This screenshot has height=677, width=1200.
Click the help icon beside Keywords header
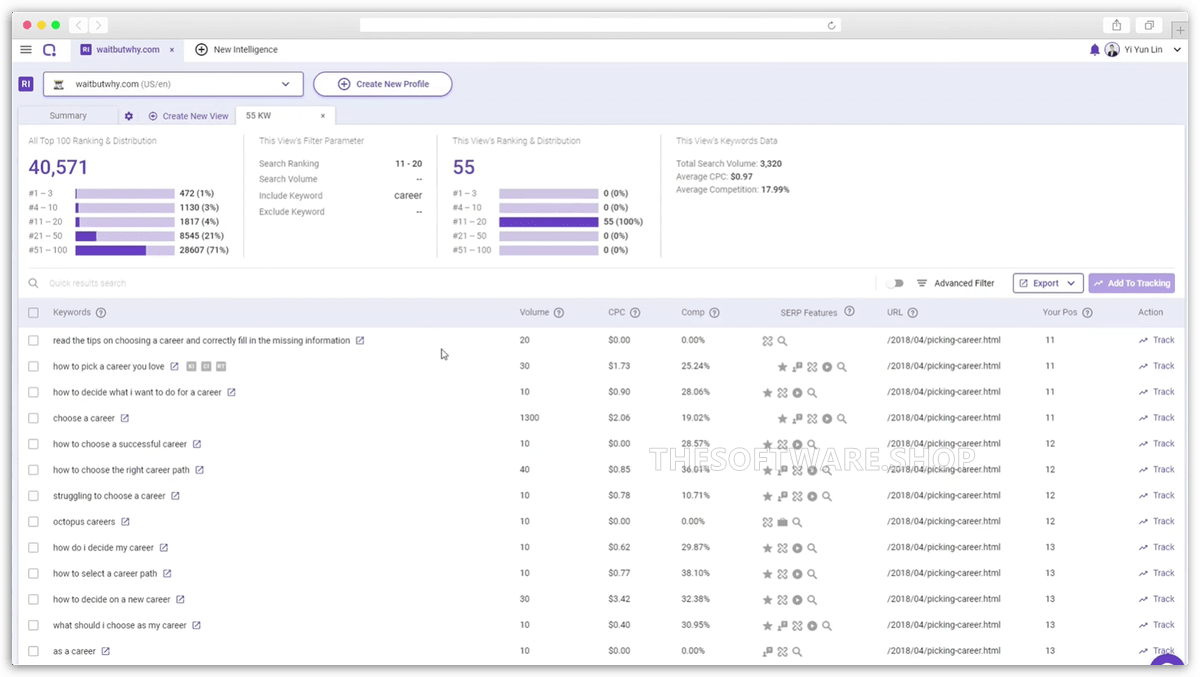pyautogui.click(x=101, y=313)
